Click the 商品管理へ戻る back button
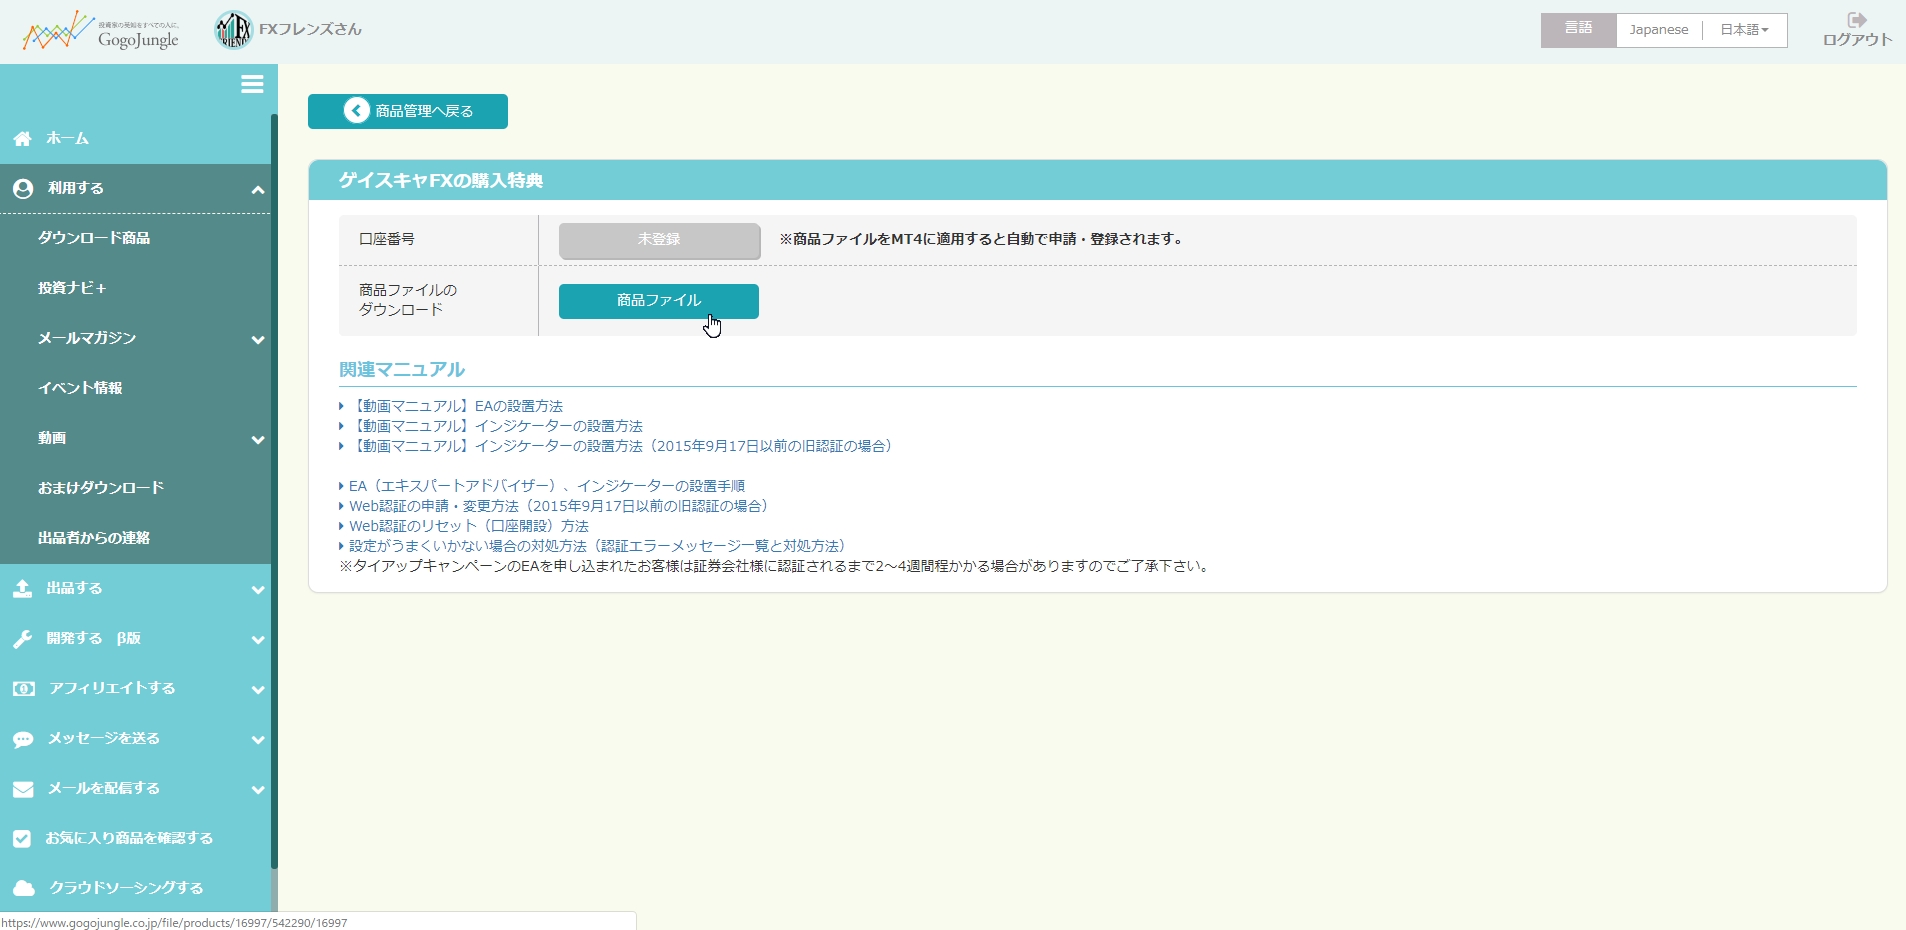This screenshot has width=1906, height=930. point(408,111)
